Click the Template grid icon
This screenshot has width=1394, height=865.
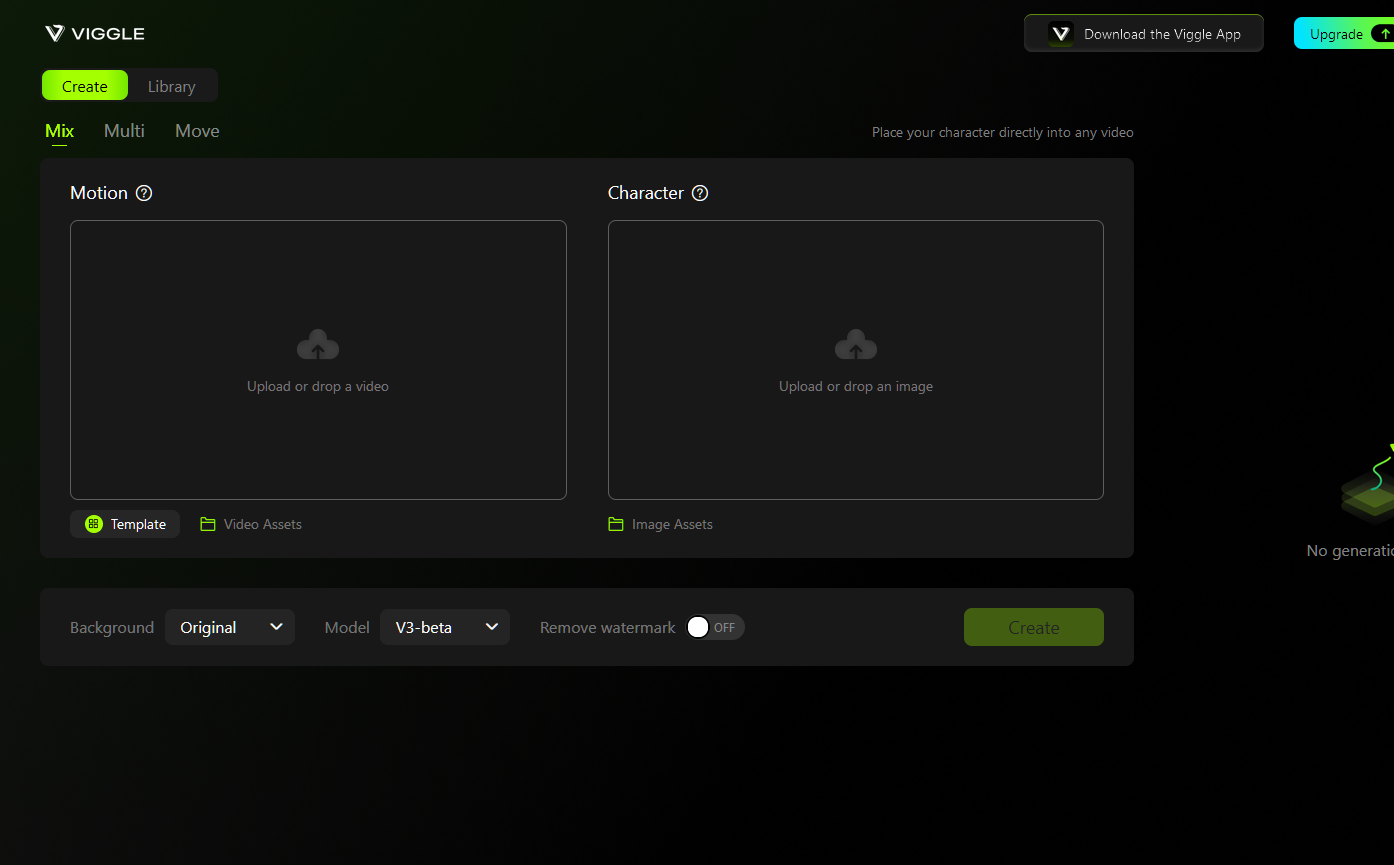[x=94, y=524]
